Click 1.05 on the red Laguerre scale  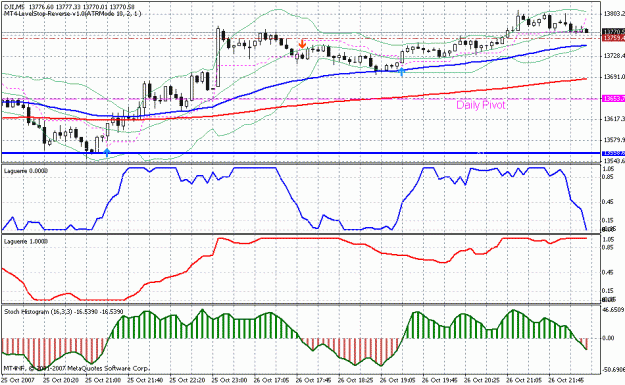click(608, 240)
